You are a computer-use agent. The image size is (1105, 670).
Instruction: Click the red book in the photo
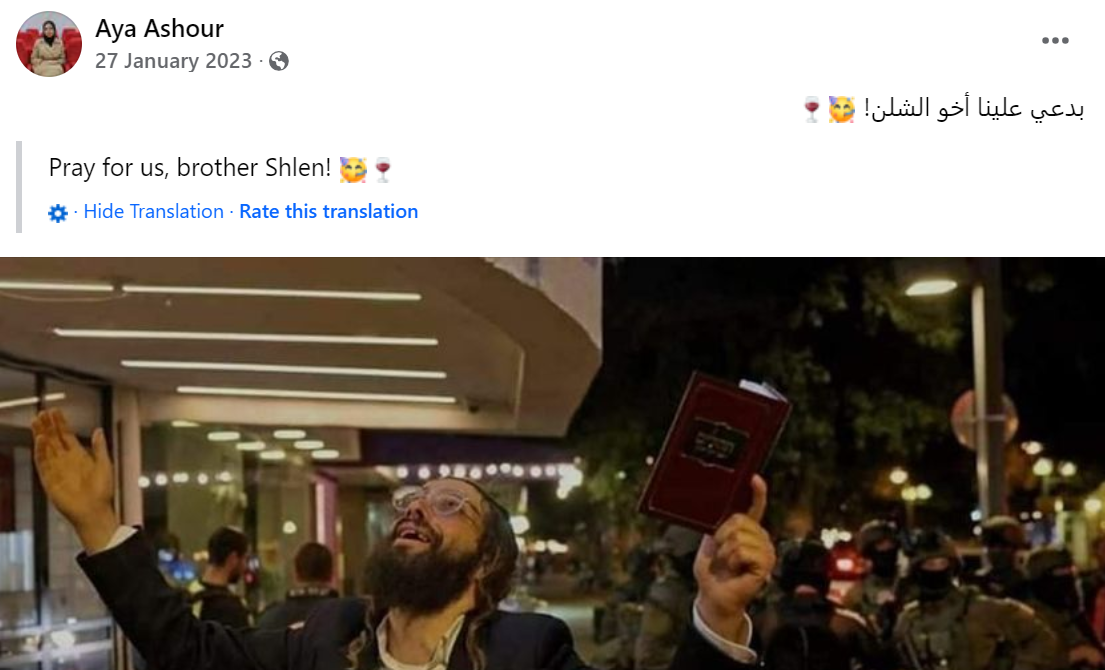[714, 451]
